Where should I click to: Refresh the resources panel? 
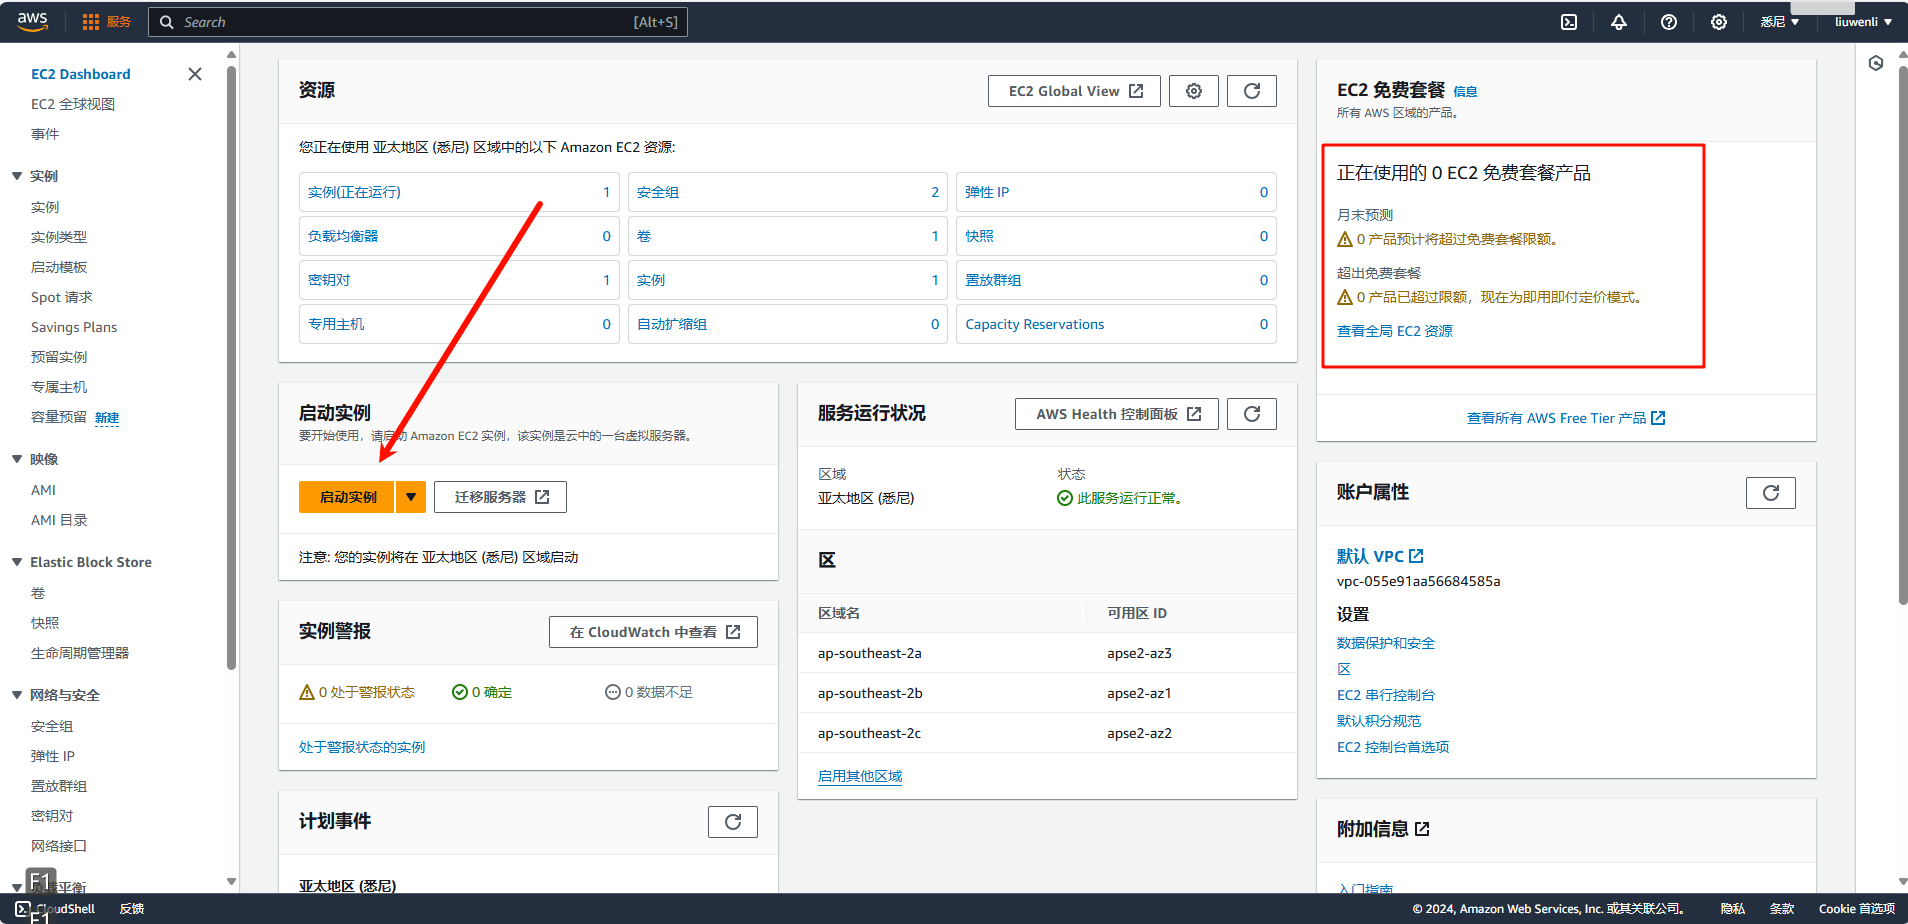[1252, 91]
